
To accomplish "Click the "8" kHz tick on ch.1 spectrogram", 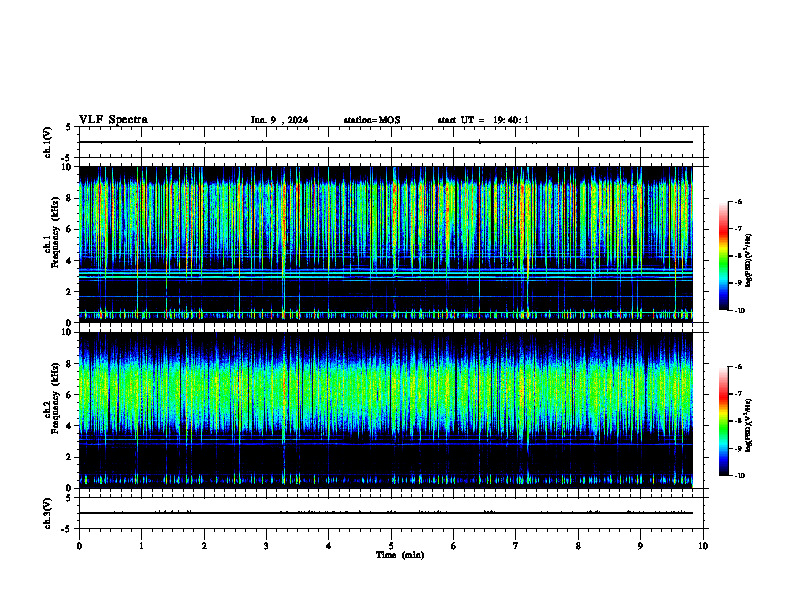I will (71, 198).
